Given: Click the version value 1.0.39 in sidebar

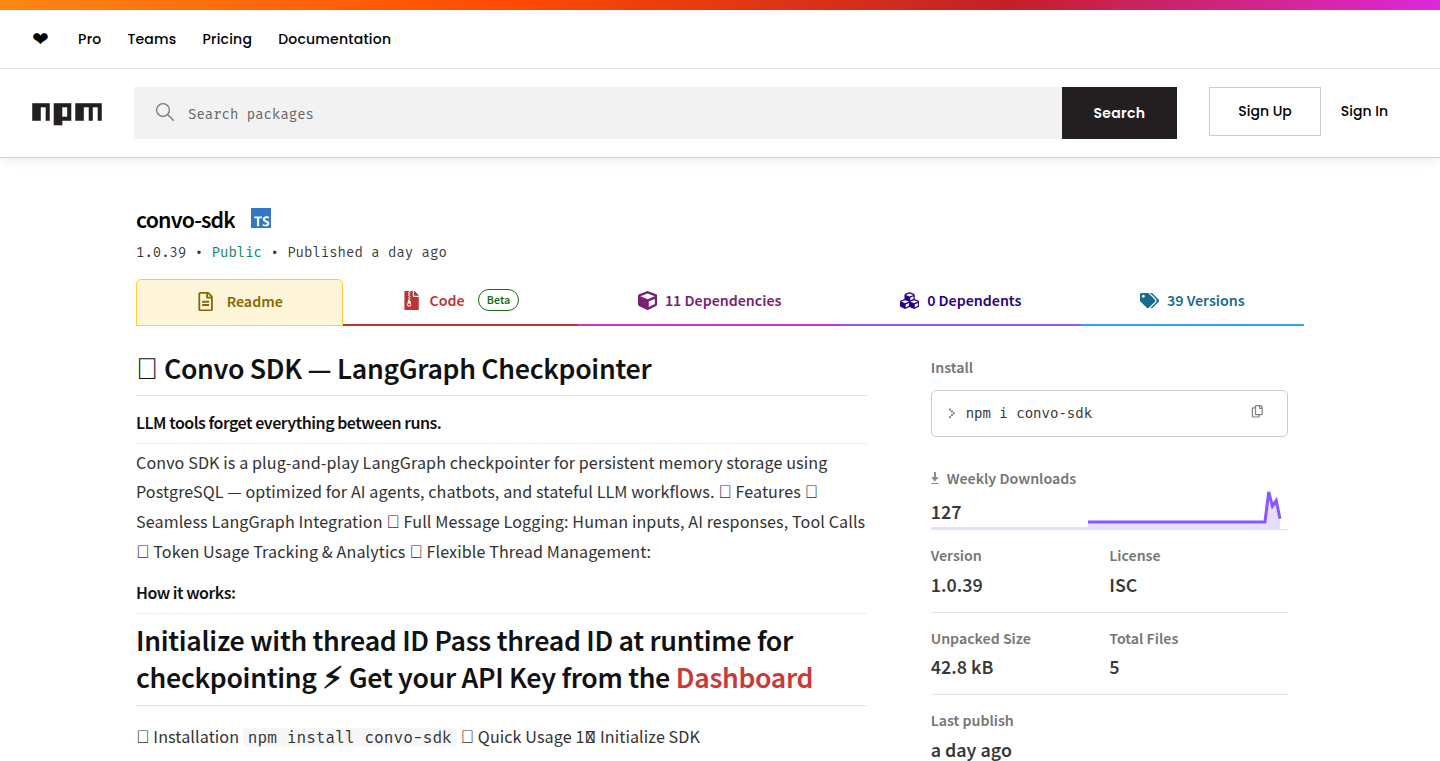Looking at the screenshot, I should click(956, 586).
